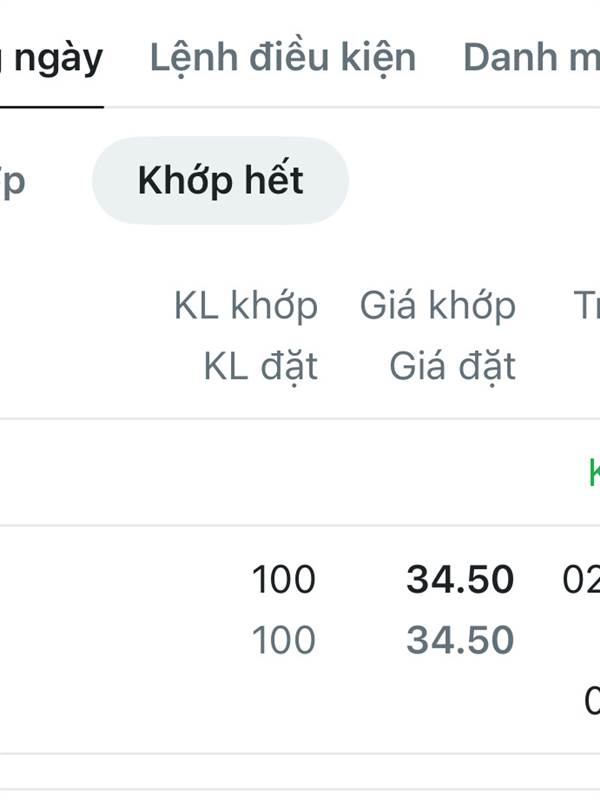Click the grey order volume 100
The height and width of the screenshot is (800, 600).
pyautogui.click(x=283, y=640)
